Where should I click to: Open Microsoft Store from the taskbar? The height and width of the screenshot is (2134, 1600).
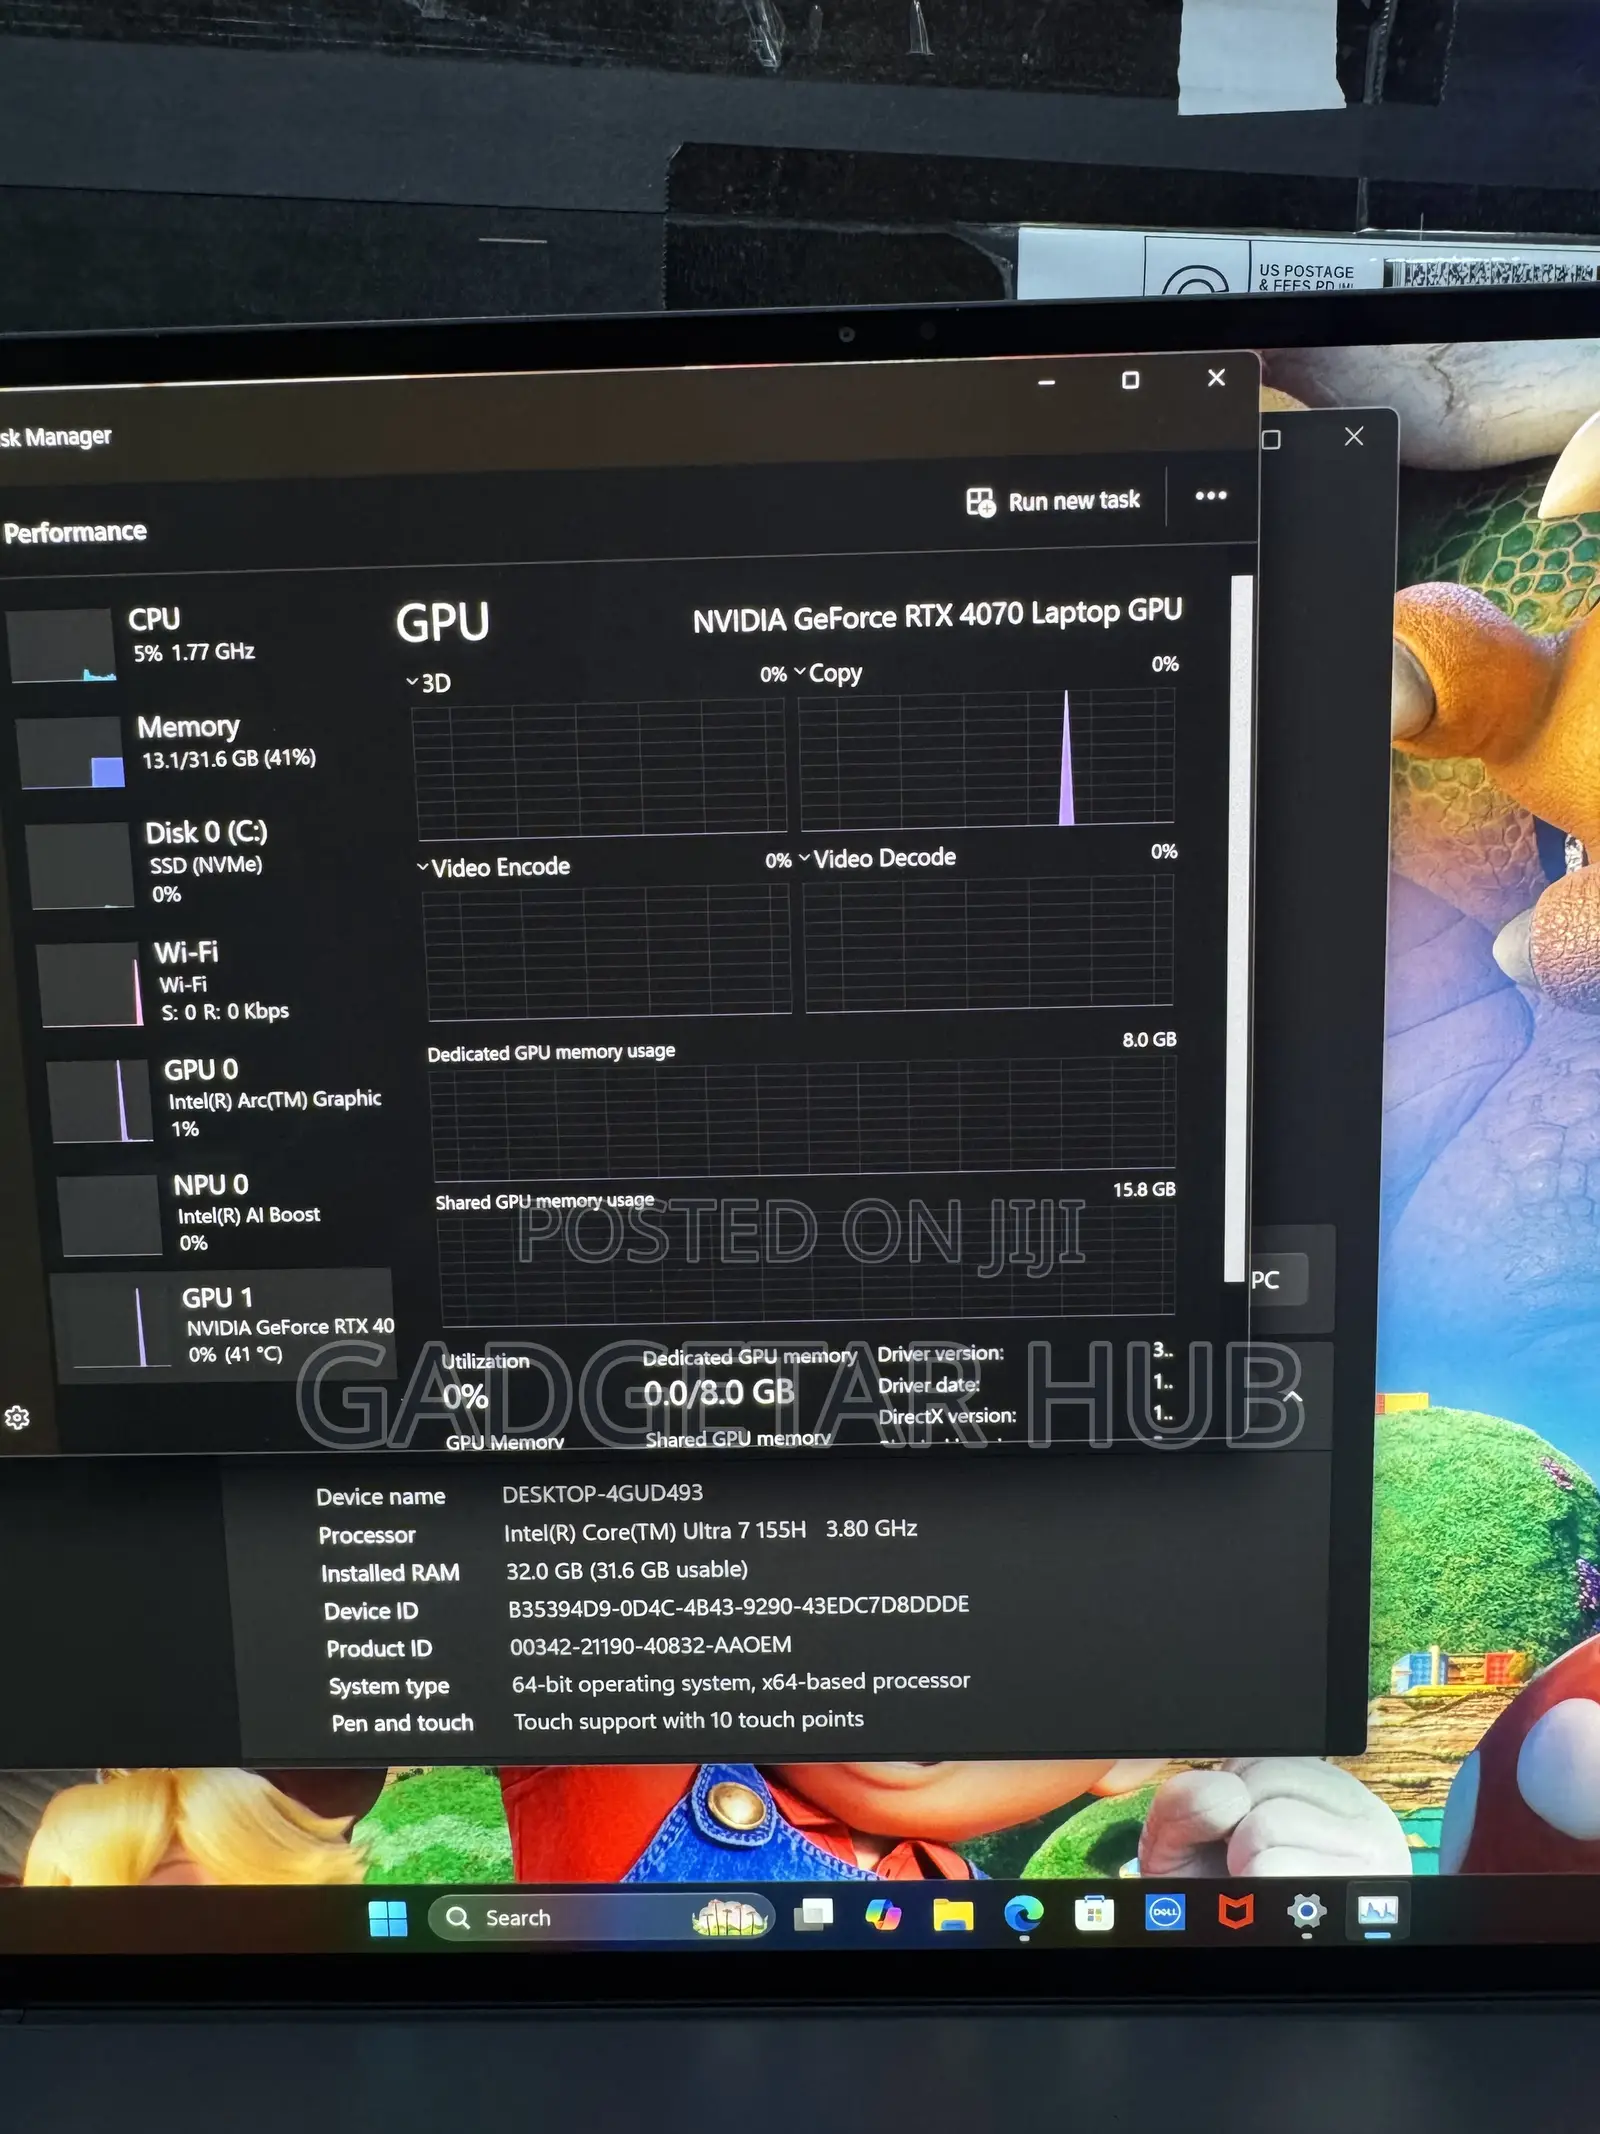coord(1094,1914)
